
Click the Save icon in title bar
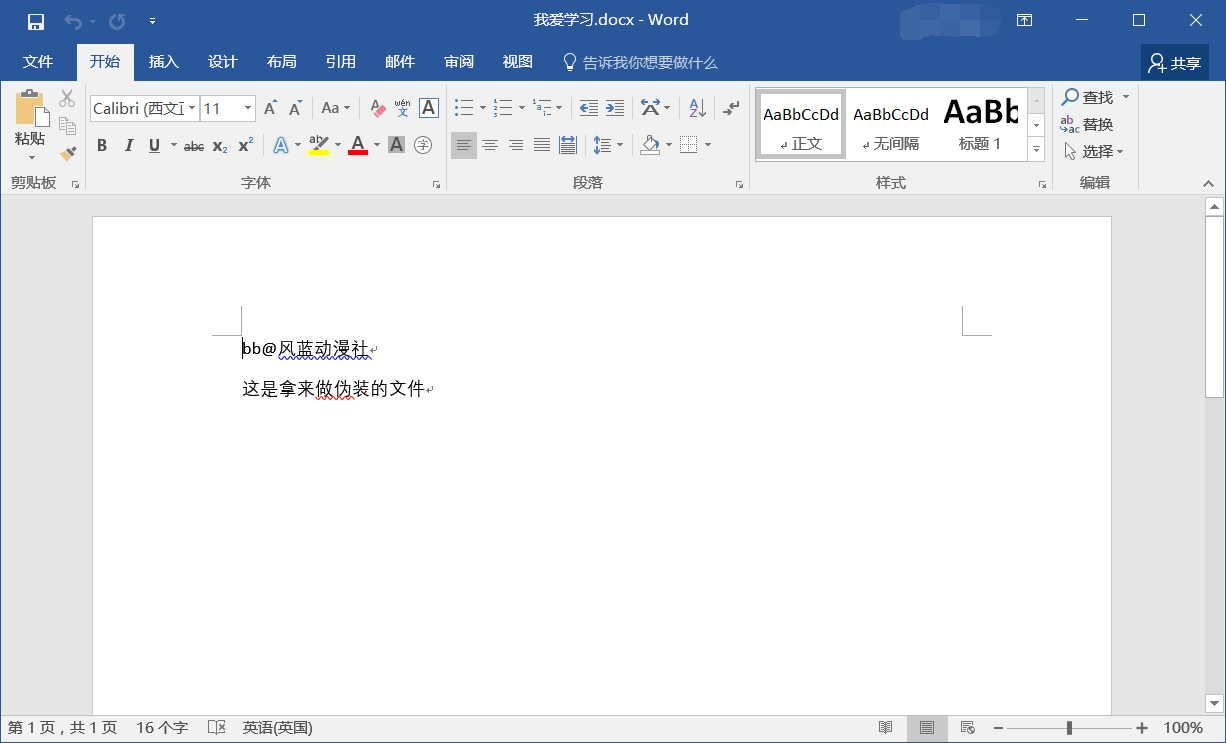(35, 21)
